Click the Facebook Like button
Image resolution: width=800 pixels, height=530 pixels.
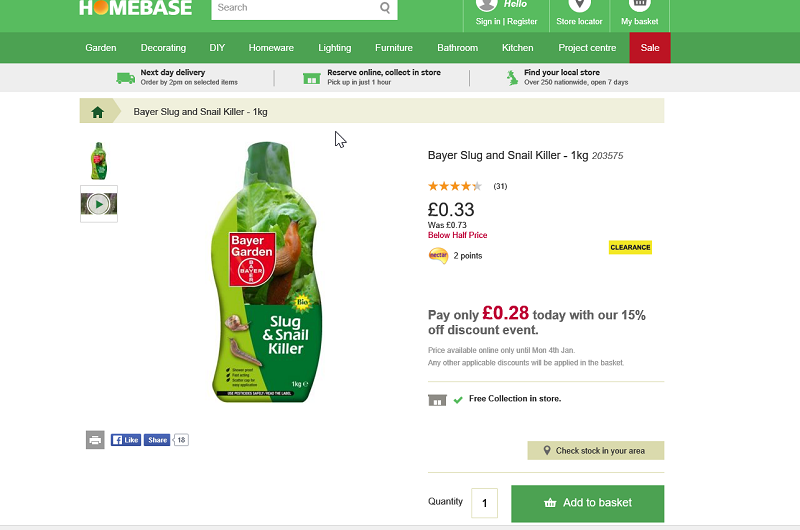coord(125,439)
